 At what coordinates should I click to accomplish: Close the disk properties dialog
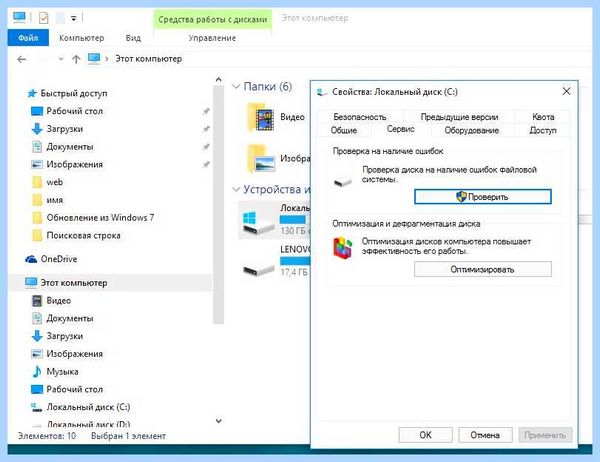coord(566,91)
